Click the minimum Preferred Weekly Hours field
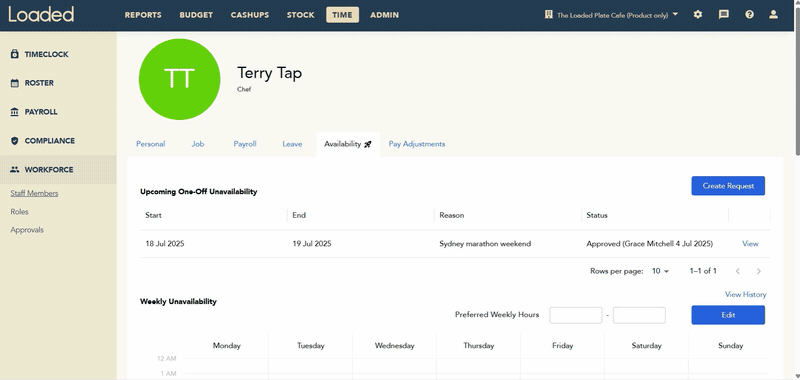Viewport: 800px width, 380px height. coord(576,315)
